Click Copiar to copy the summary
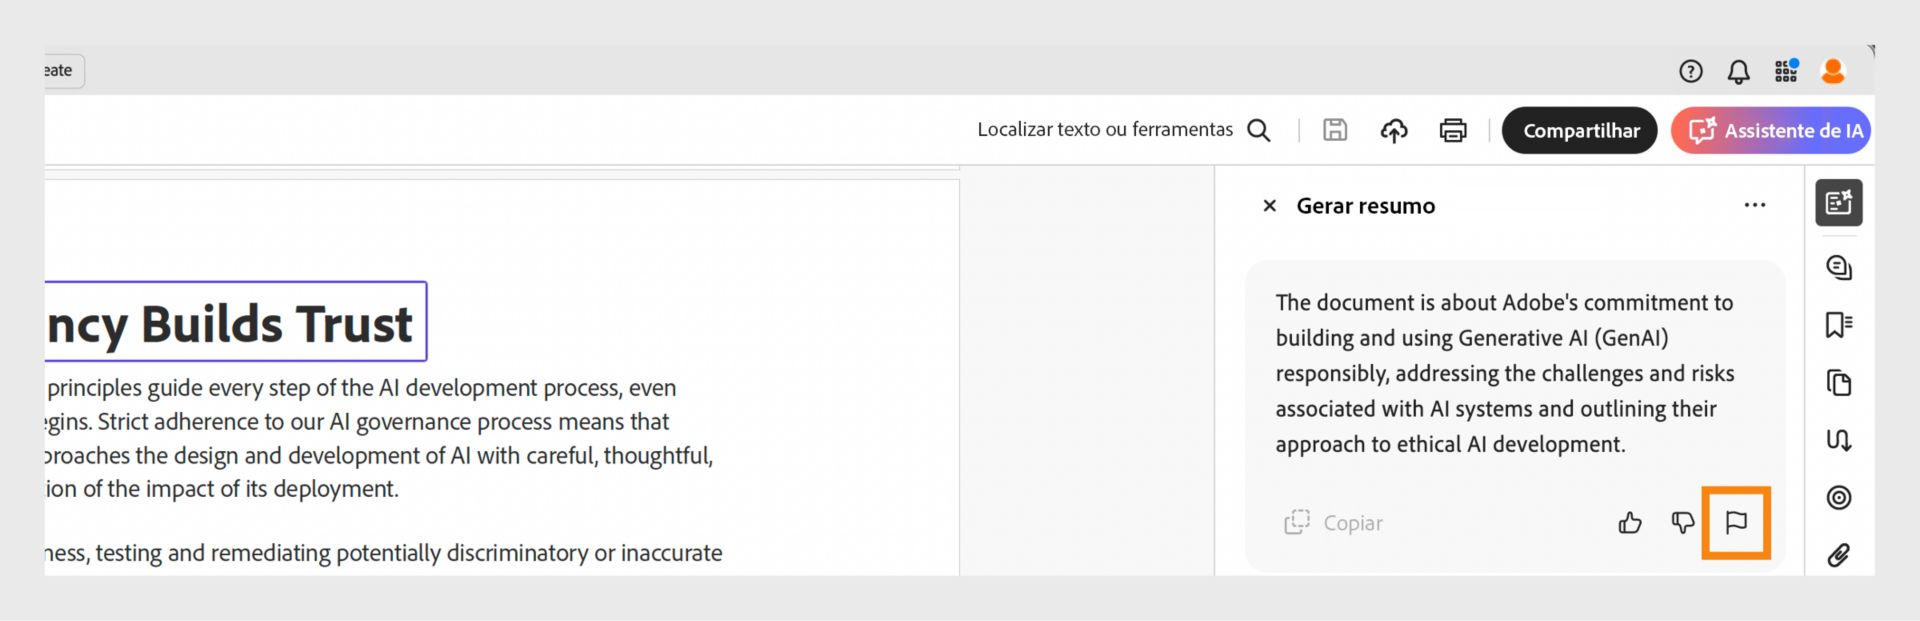Viewport: 1920px width, 621px height. [1333, 522]
